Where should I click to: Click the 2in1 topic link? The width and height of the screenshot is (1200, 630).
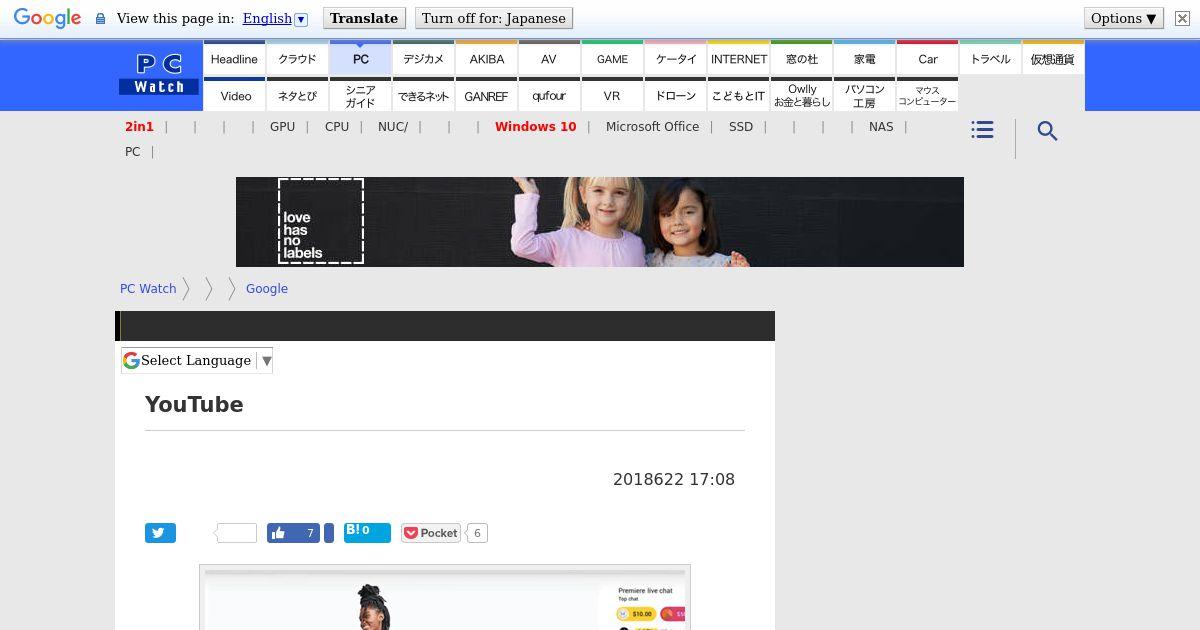[140, 127]
